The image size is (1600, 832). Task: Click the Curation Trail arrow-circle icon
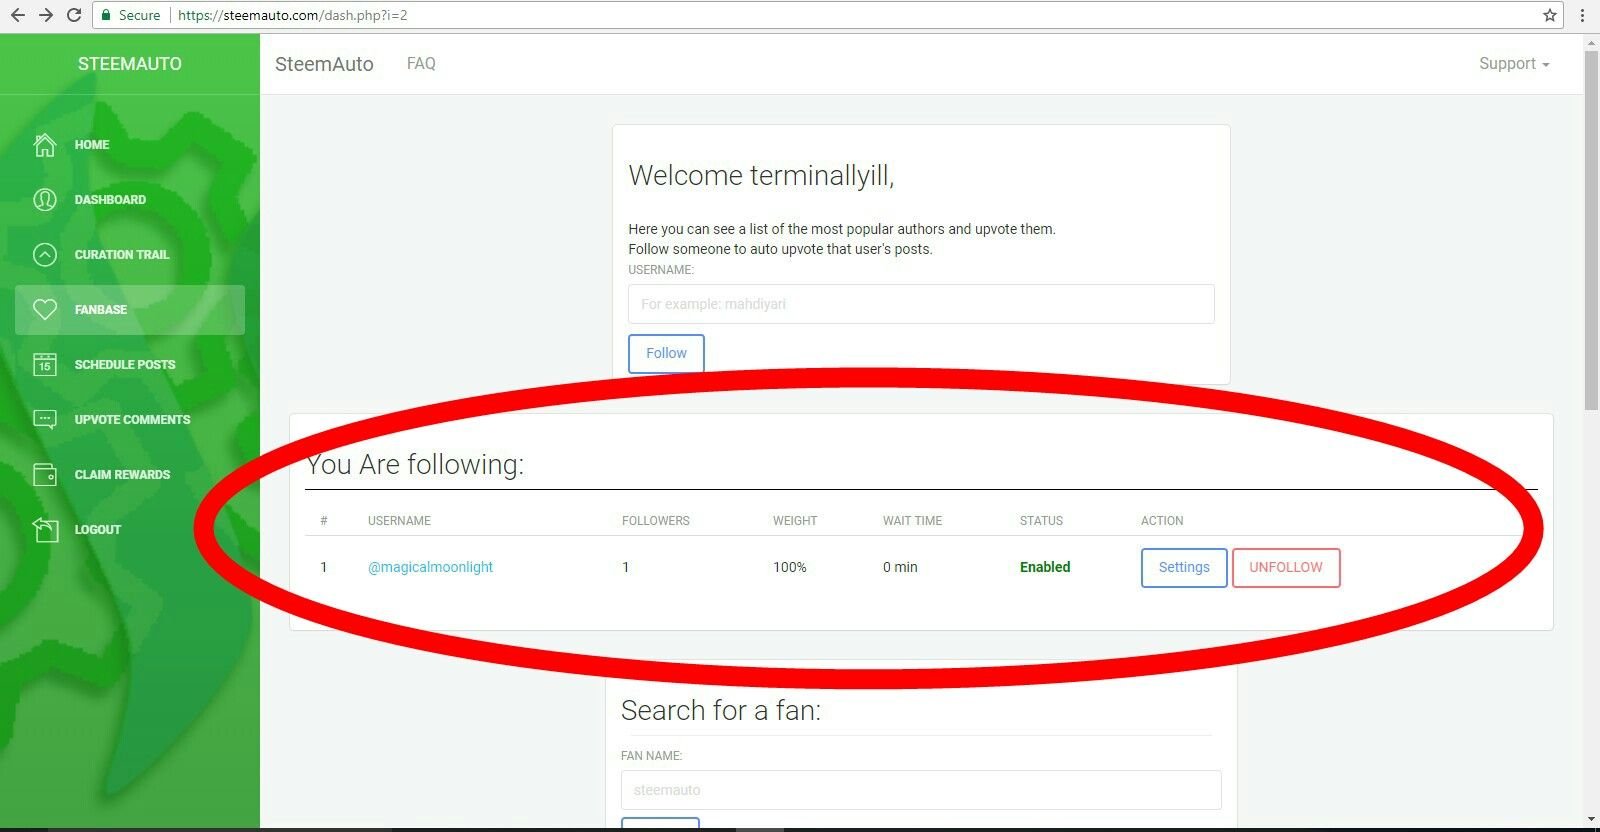coord(45,255)
